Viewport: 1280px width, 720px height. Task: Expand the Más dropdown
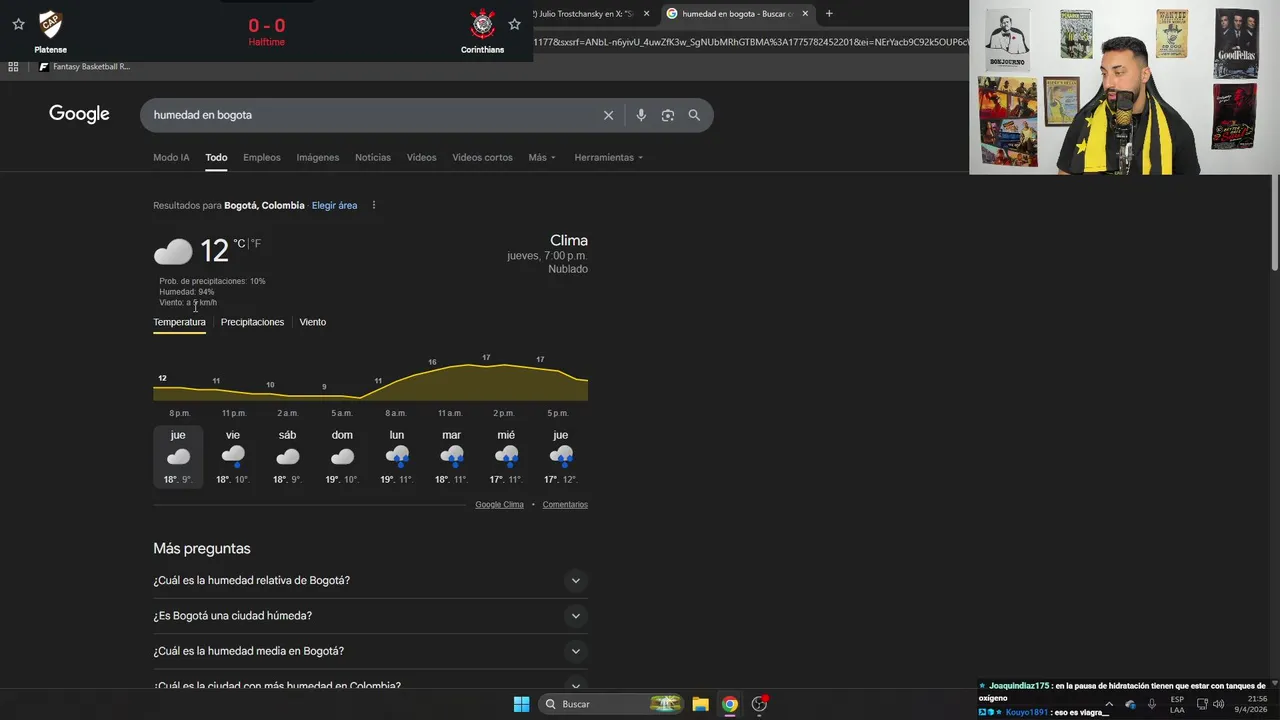[x=542, y=157]
